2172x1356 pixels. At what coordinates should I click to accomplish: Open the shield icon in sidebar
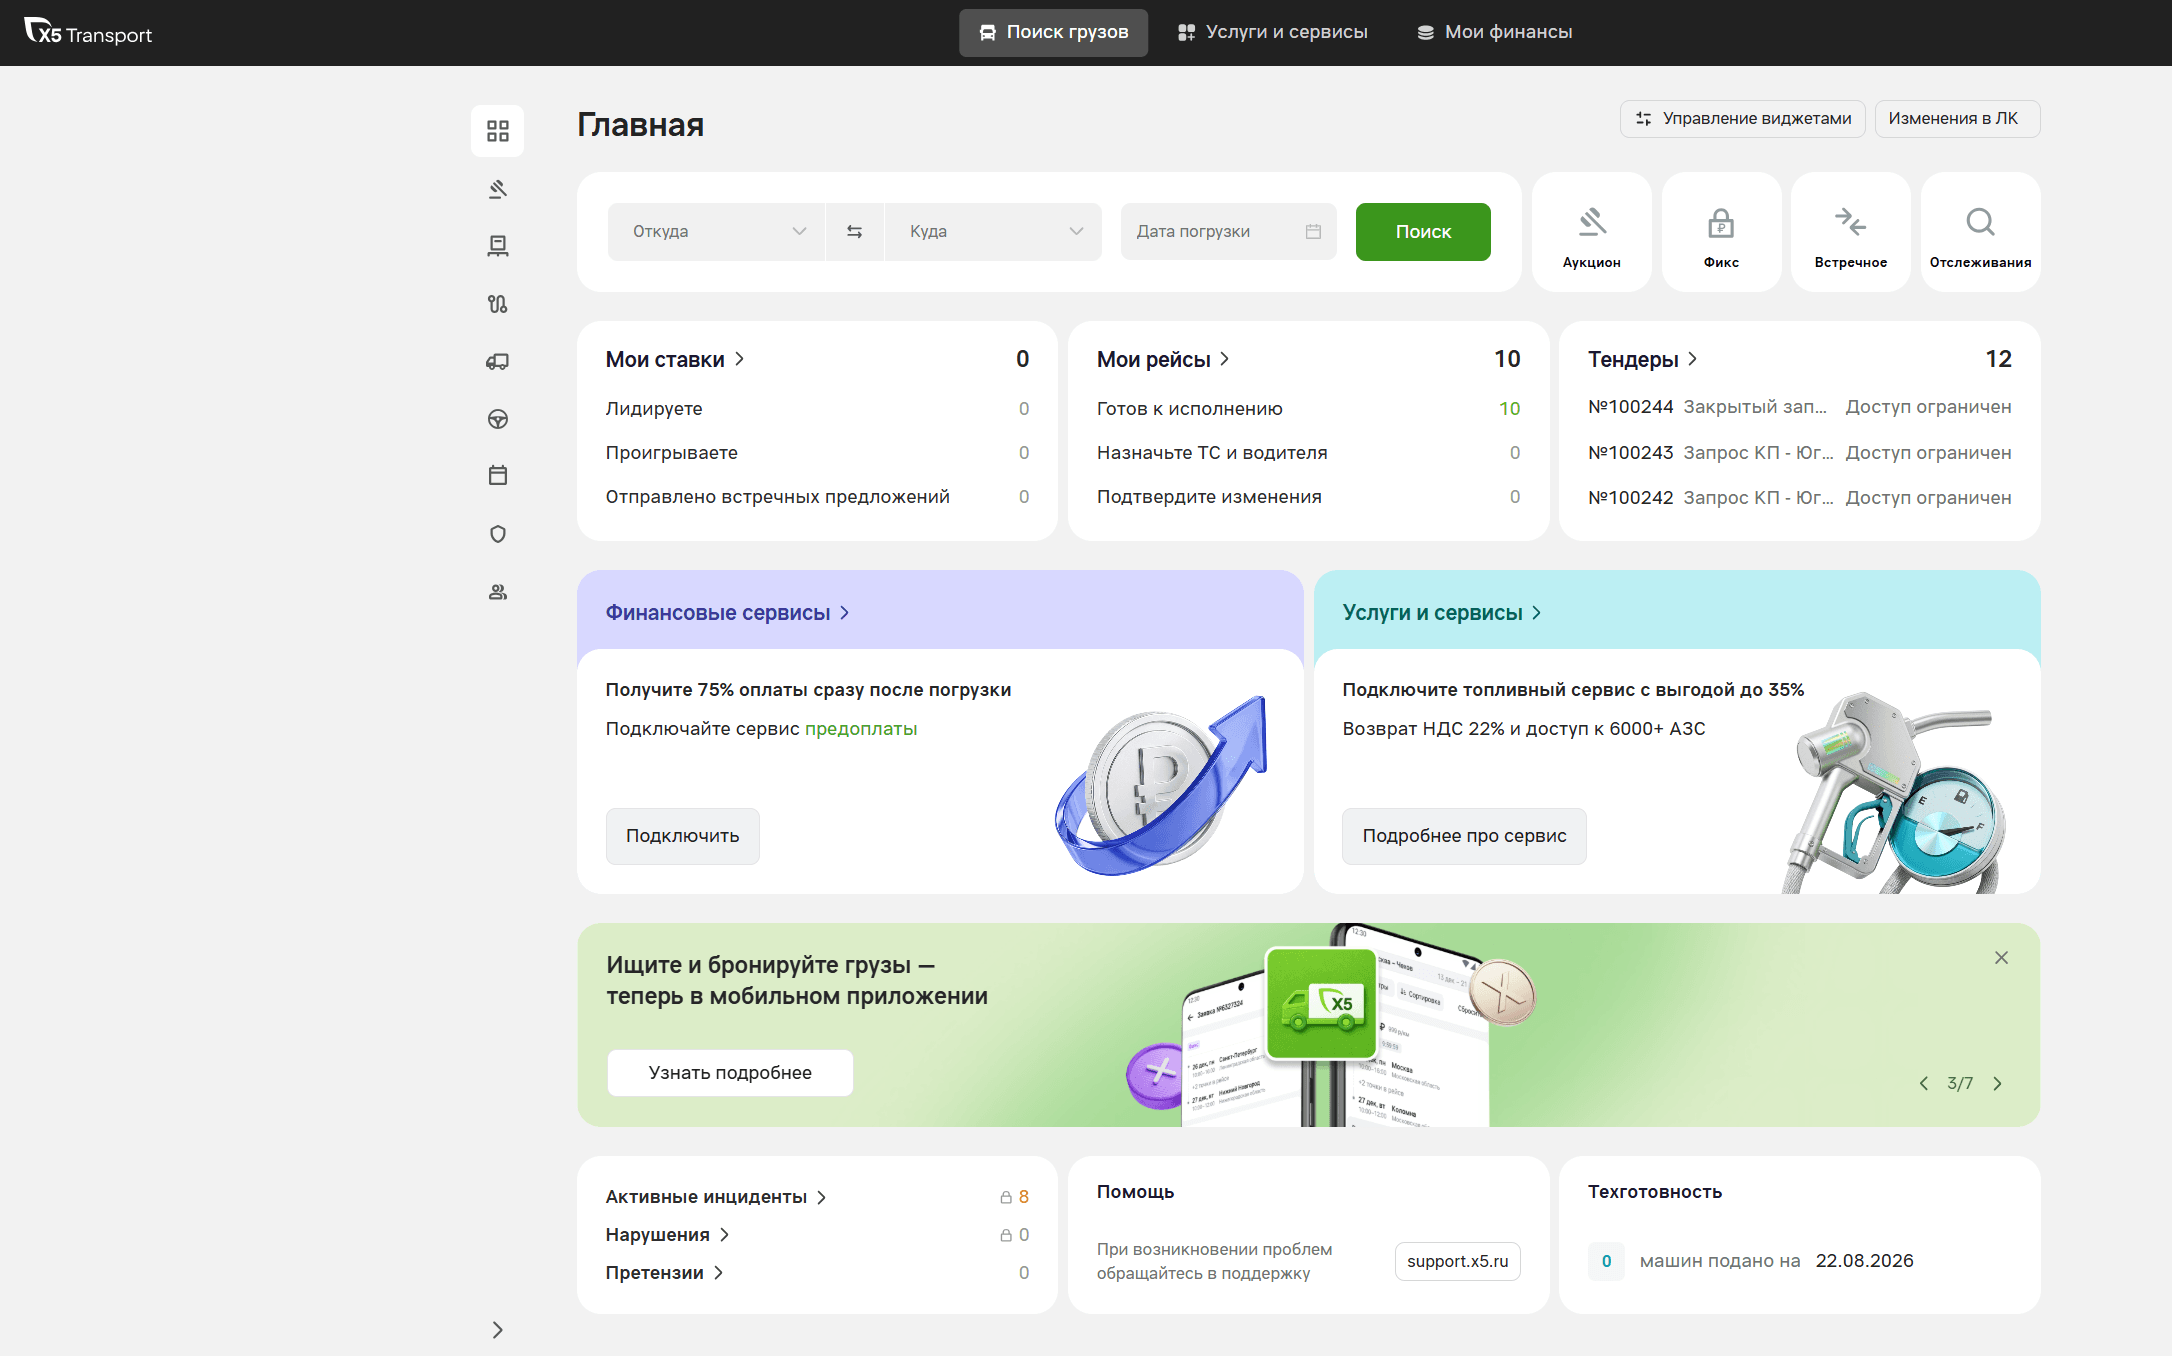tap(497, 534)
